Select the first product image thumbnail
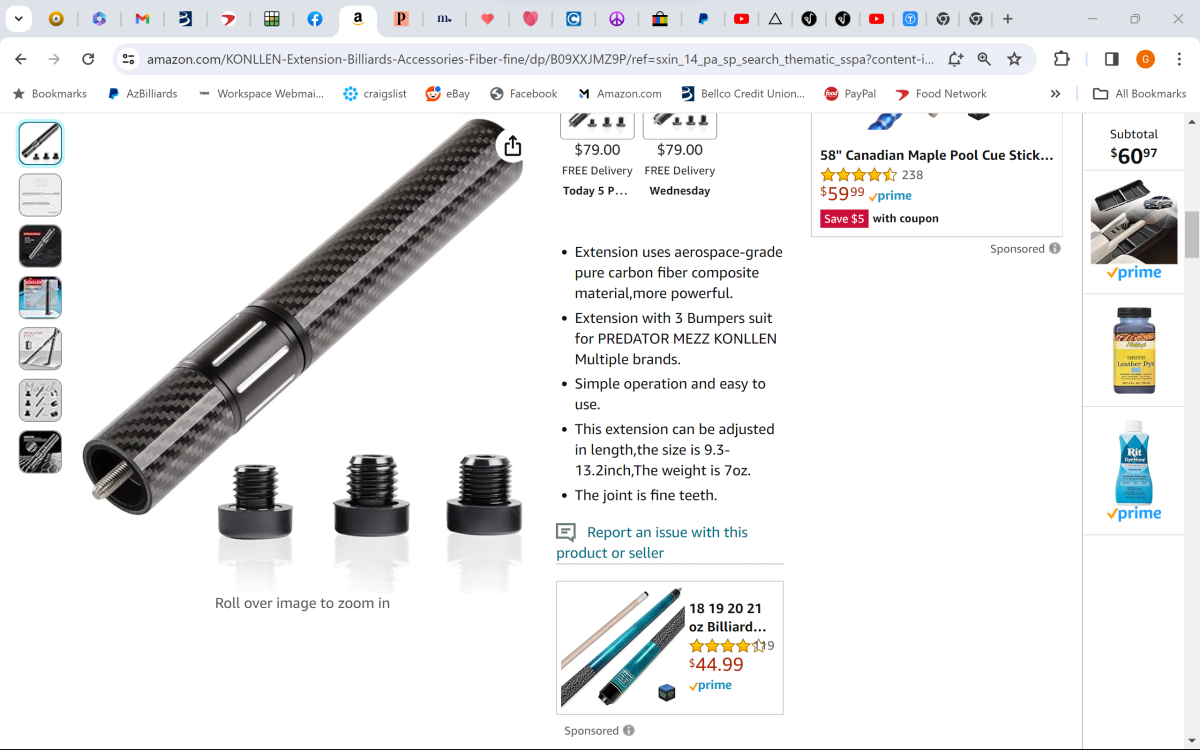This screenshot has height=750, width=1200. 40,143
